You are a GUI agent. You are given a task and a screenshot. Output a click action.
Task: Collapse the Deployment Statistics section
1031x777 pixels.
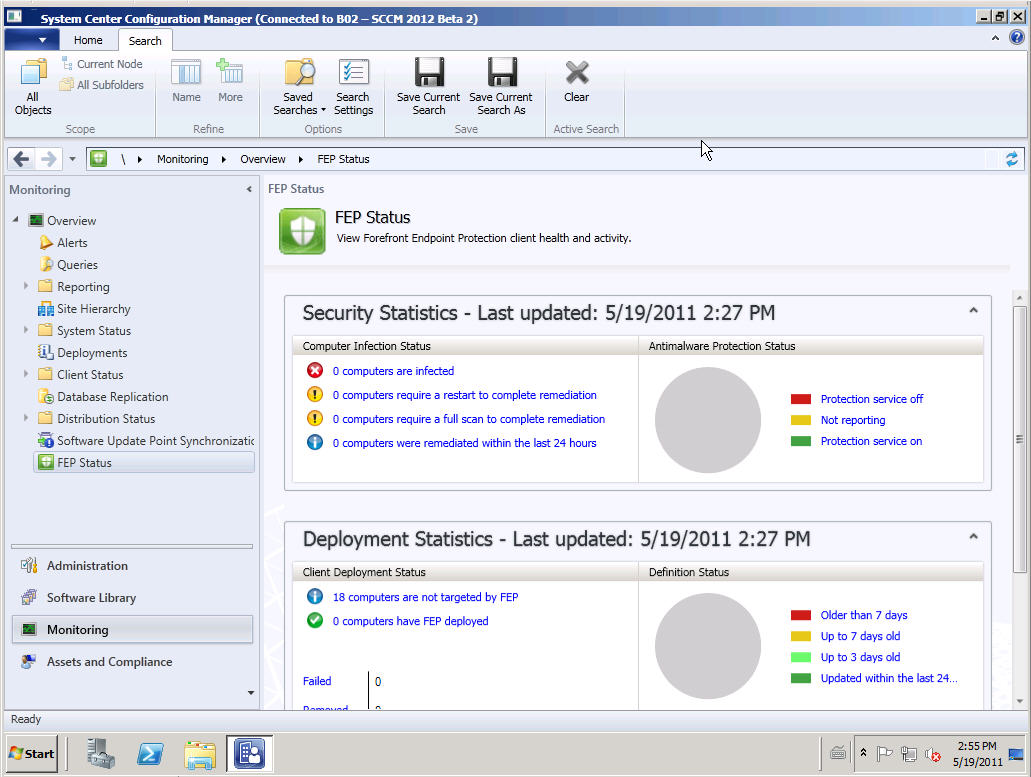[973, 536]
